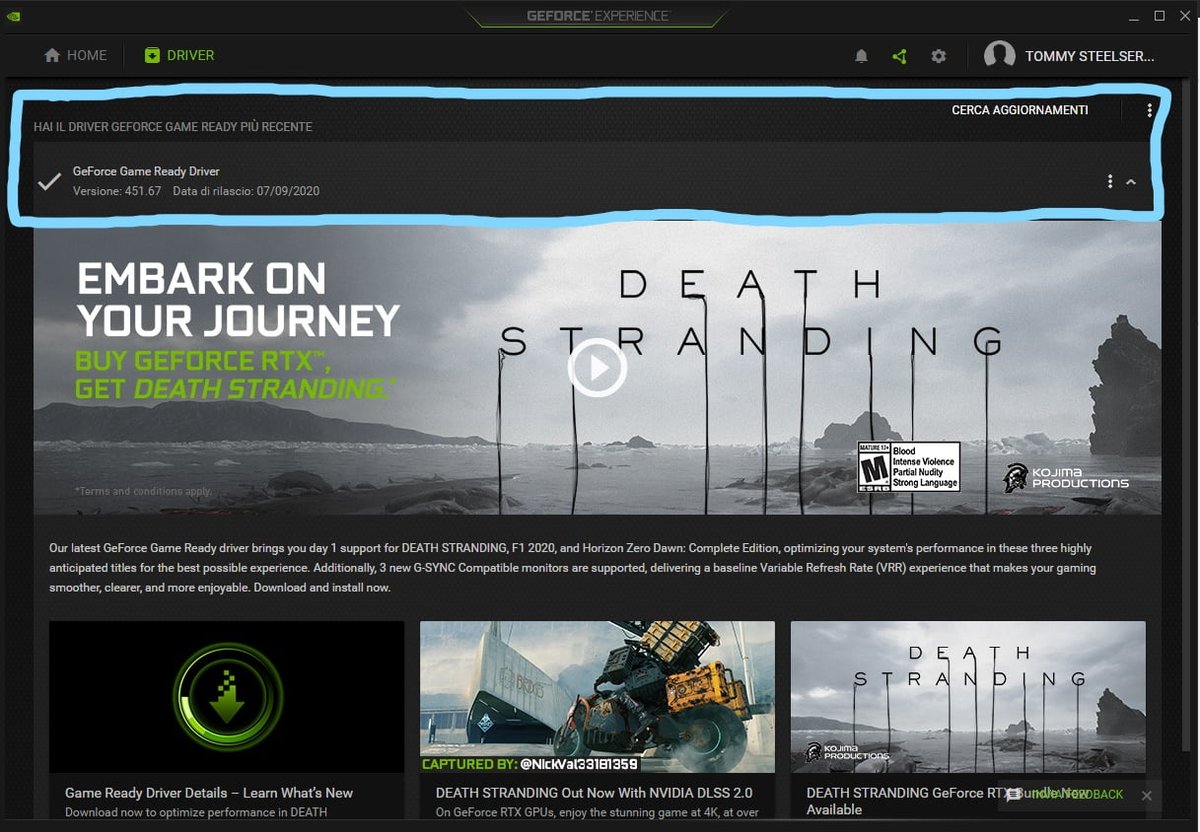Dismiss the feedback popup
Screen dimensions: 1200x832
click(x=1146, y=795)
